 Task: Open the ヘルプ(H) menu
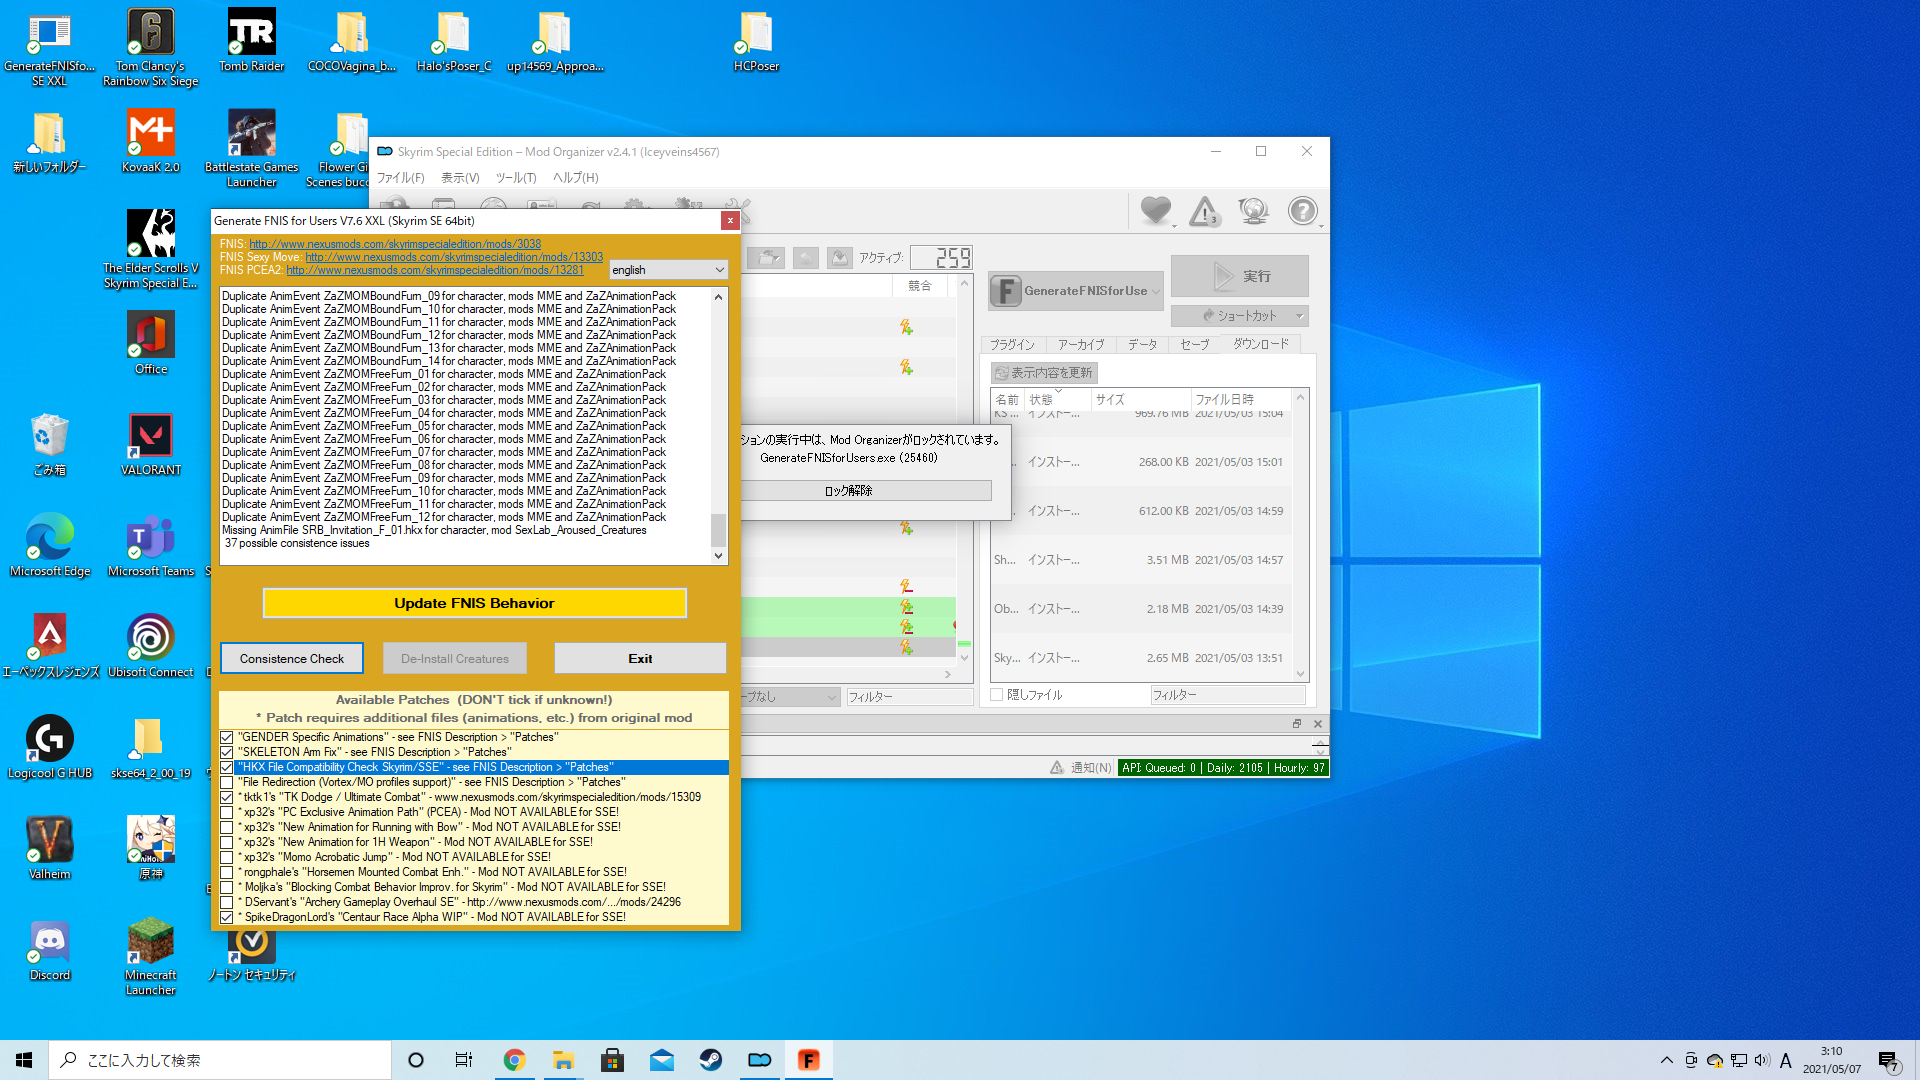pos(576,178)
